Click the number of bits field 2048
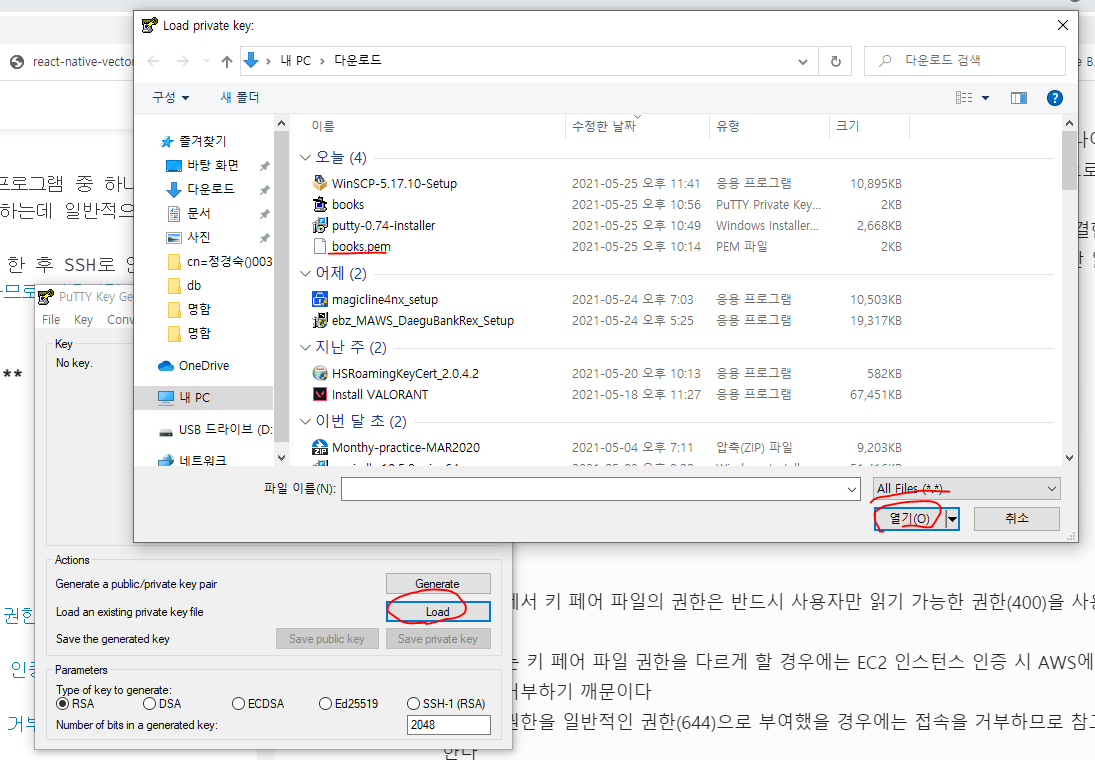 [x=448, y=724]
